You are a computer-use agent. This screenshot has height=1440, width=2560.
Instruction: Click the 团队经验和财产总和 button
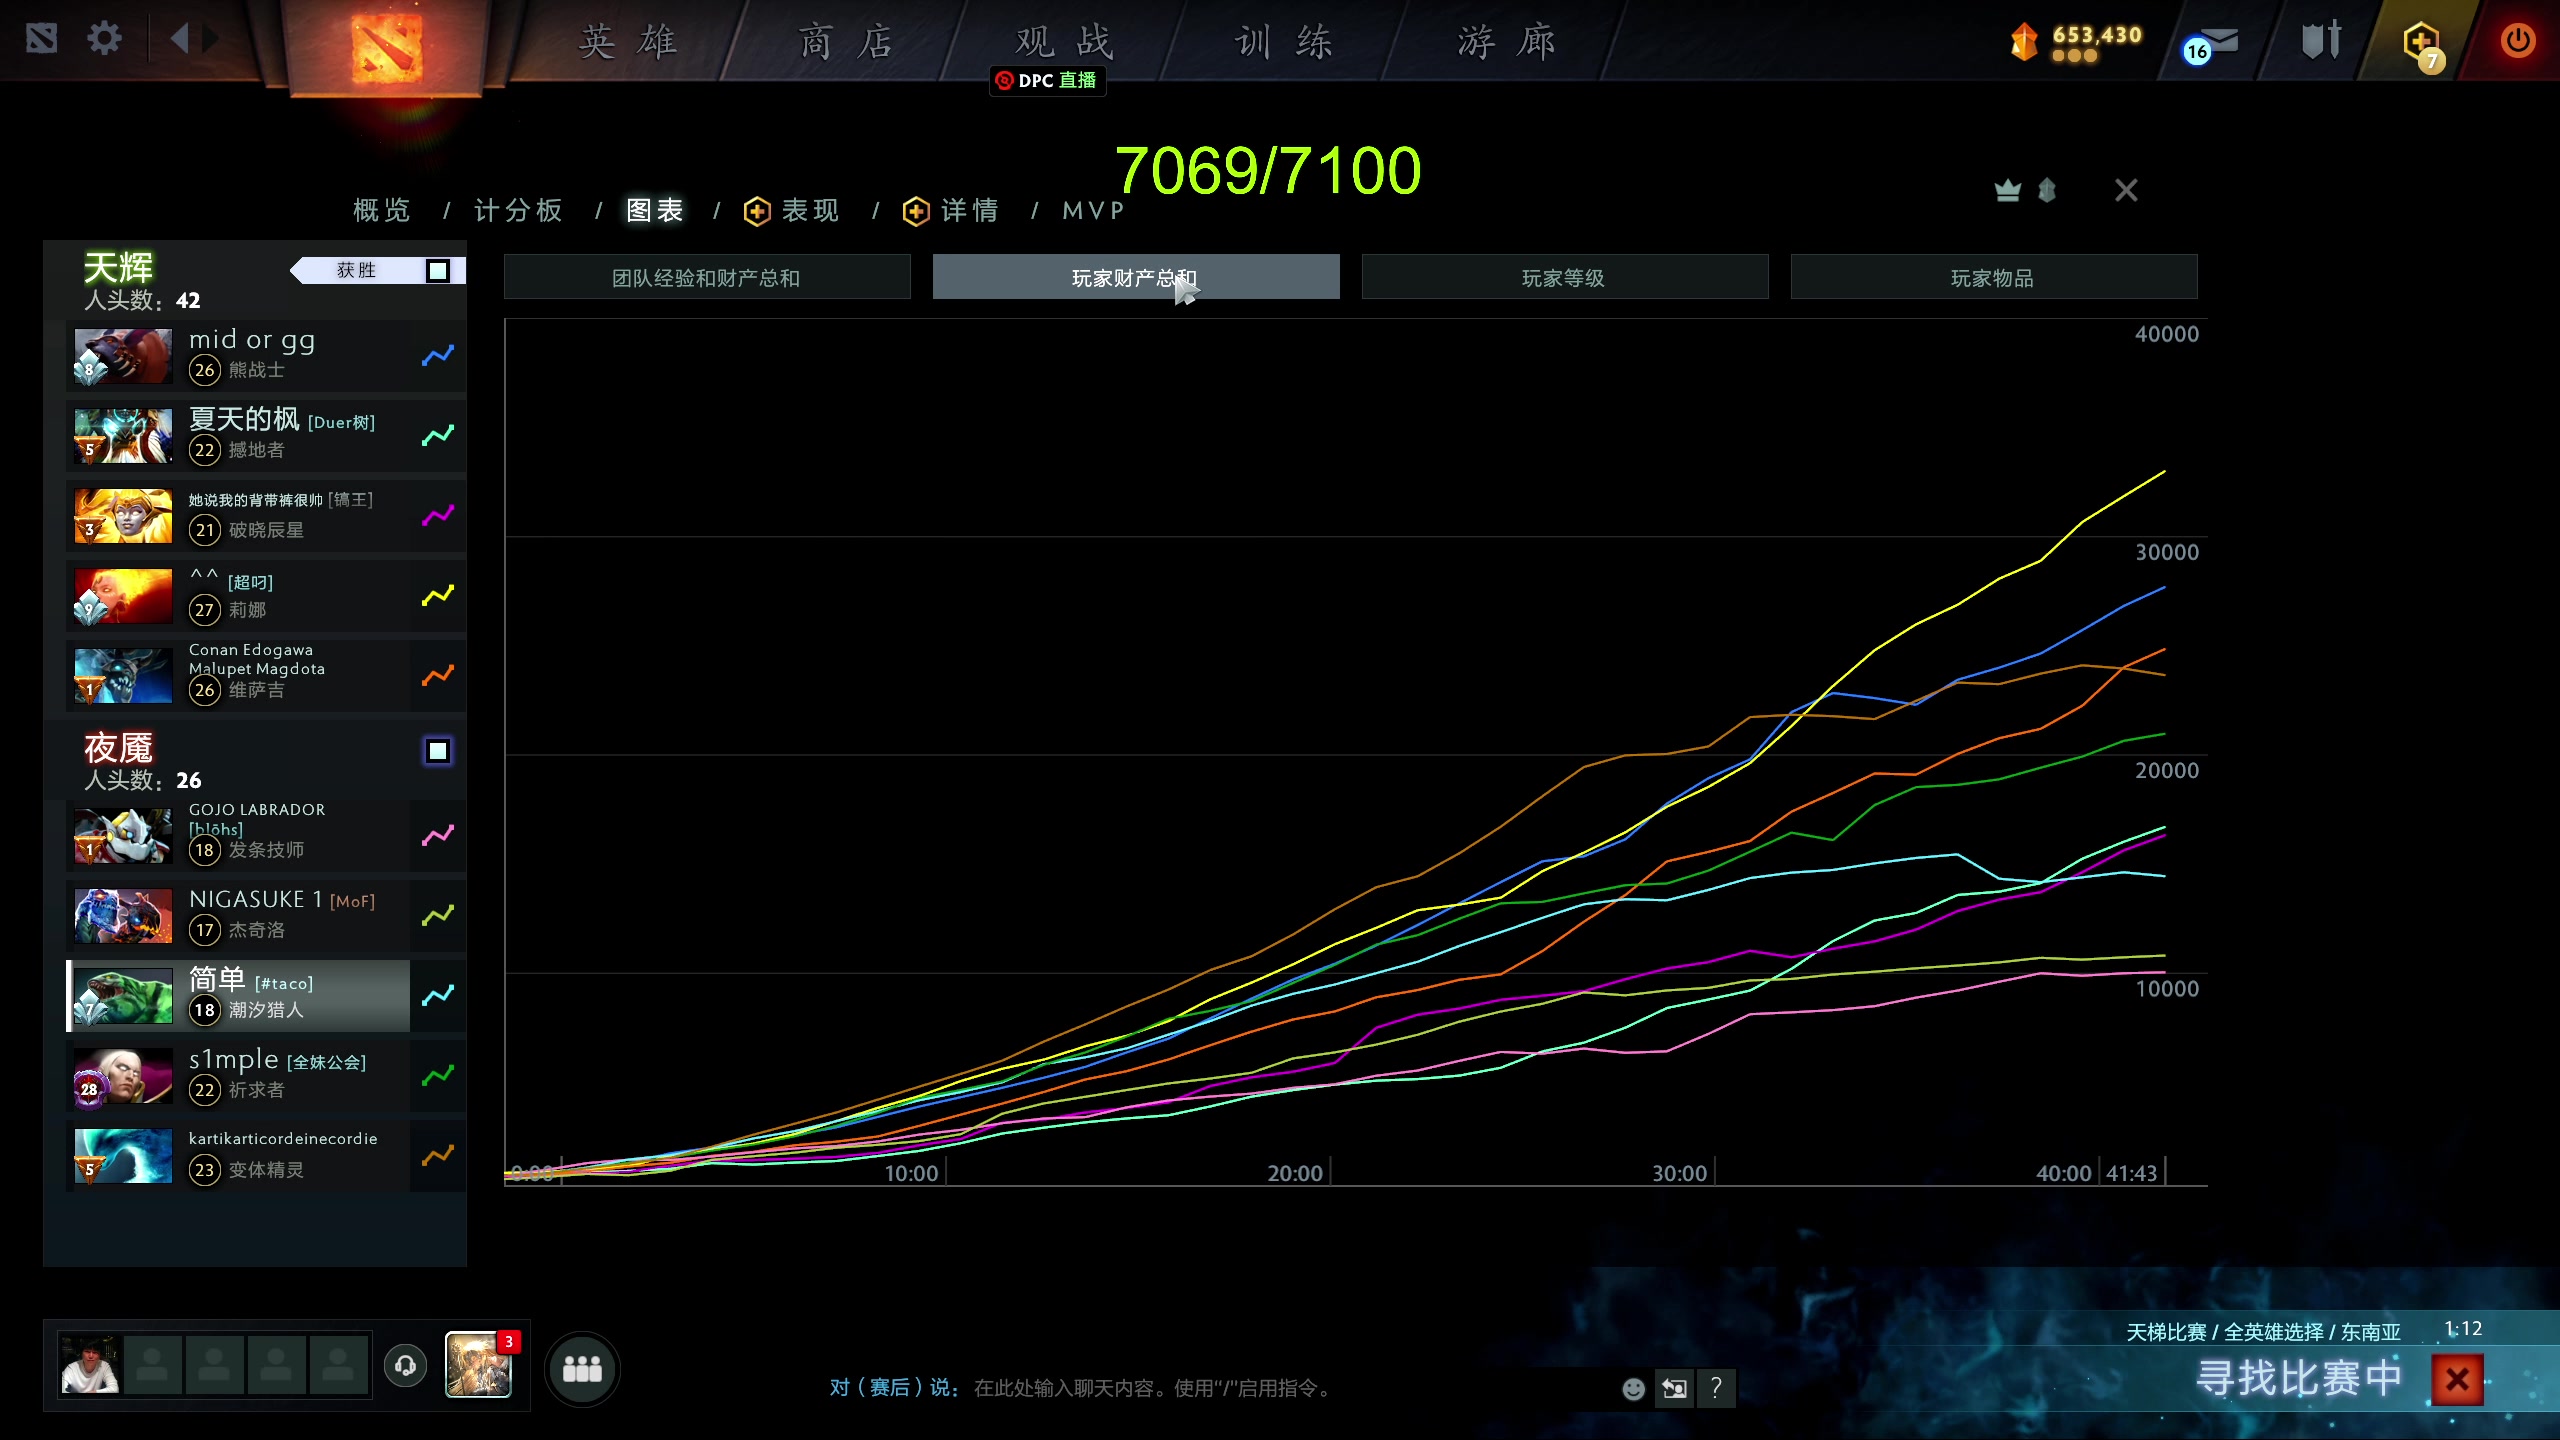[706, 278]
